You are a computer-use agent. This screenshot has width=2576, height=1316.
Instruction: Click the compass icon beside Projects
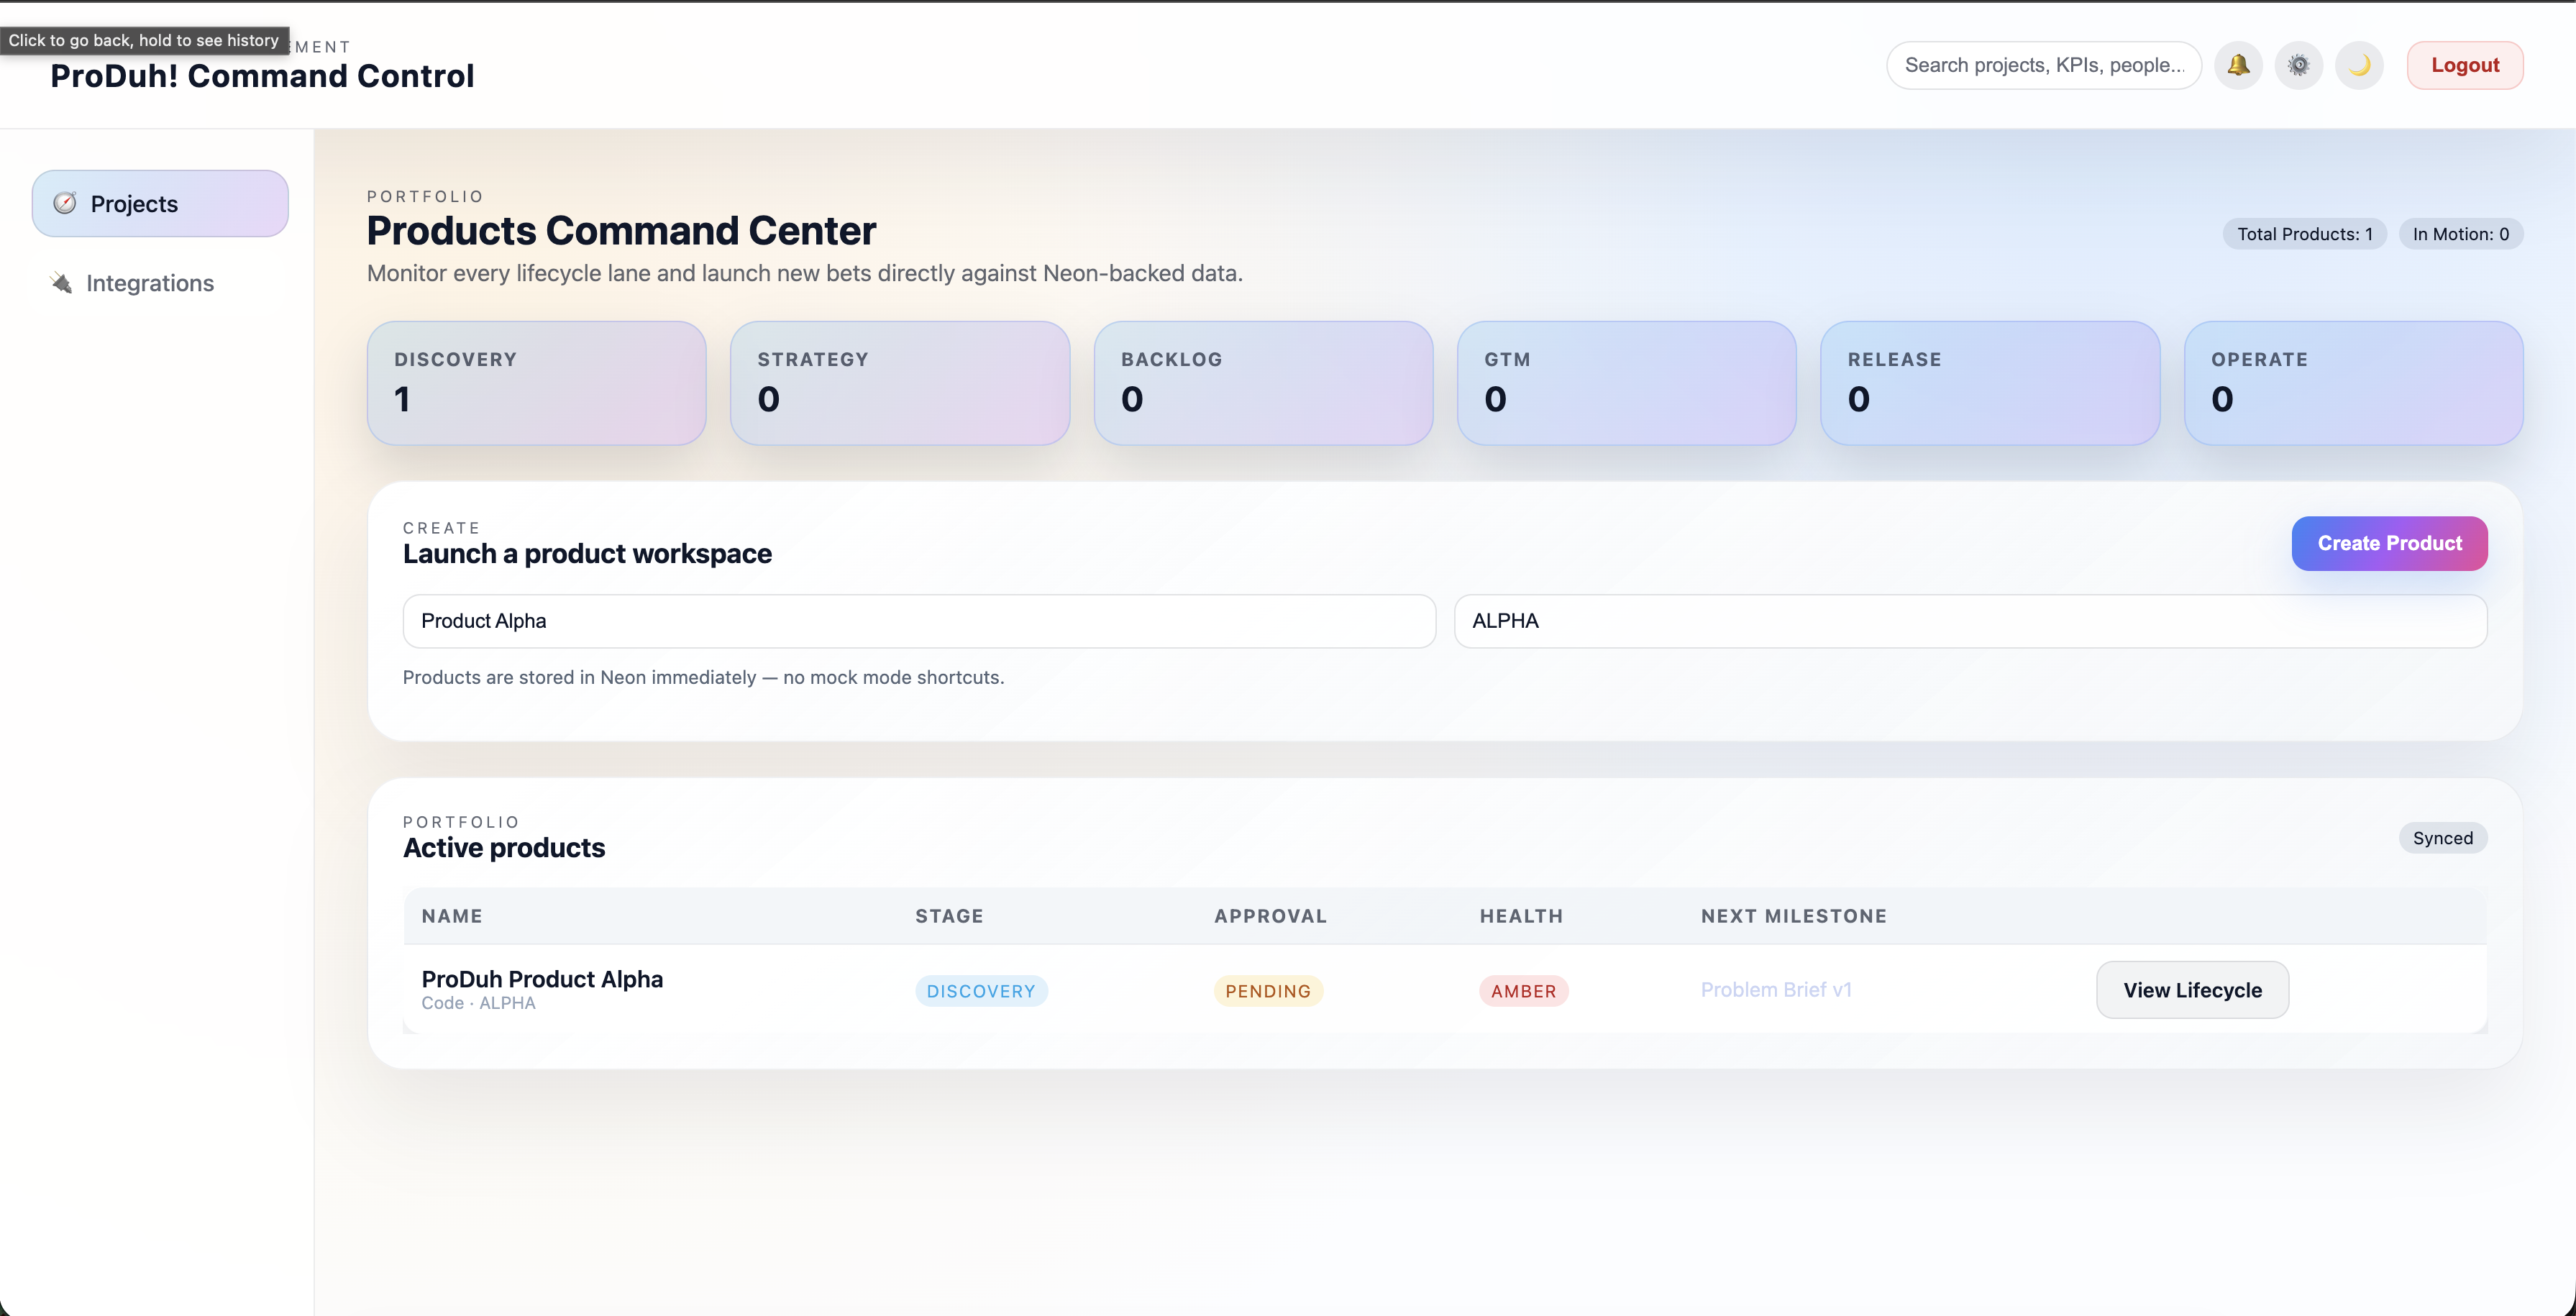pos(65,203)
